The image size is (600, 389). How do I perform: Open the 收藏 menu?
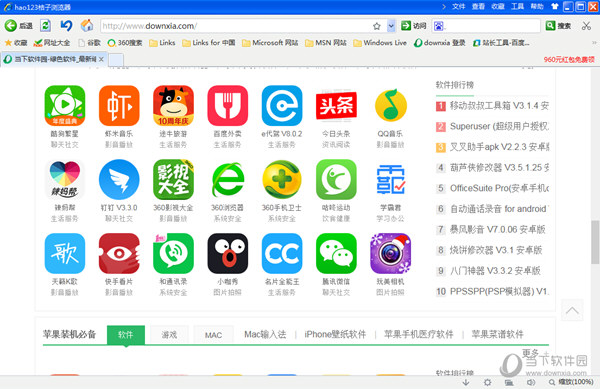pyautogui.click(x=497, y=7)
